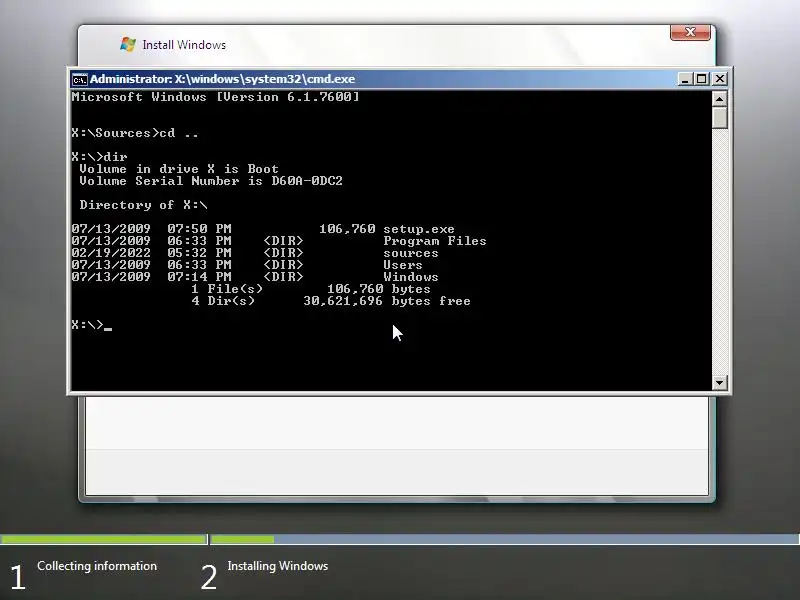Click the date '02/19/2022' in listing
This screenshot has width=800, height=600.
point(111,253)
